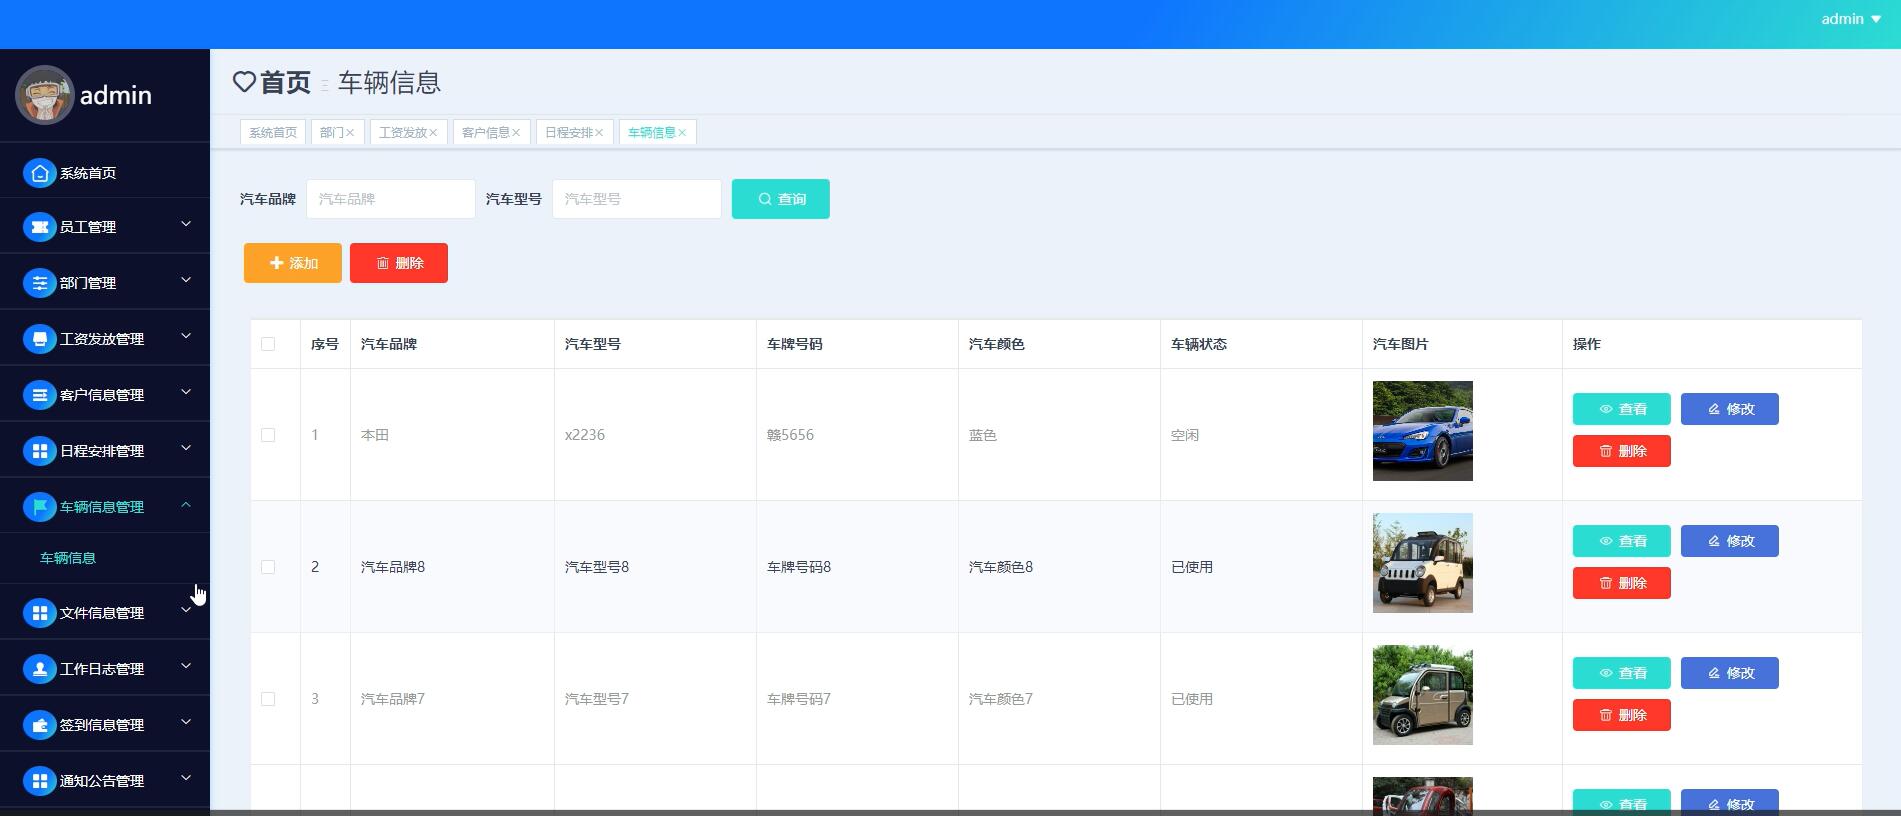Click the 员工管理 sidebar icon
The image size is (1901, 816).
pos(40,227)
